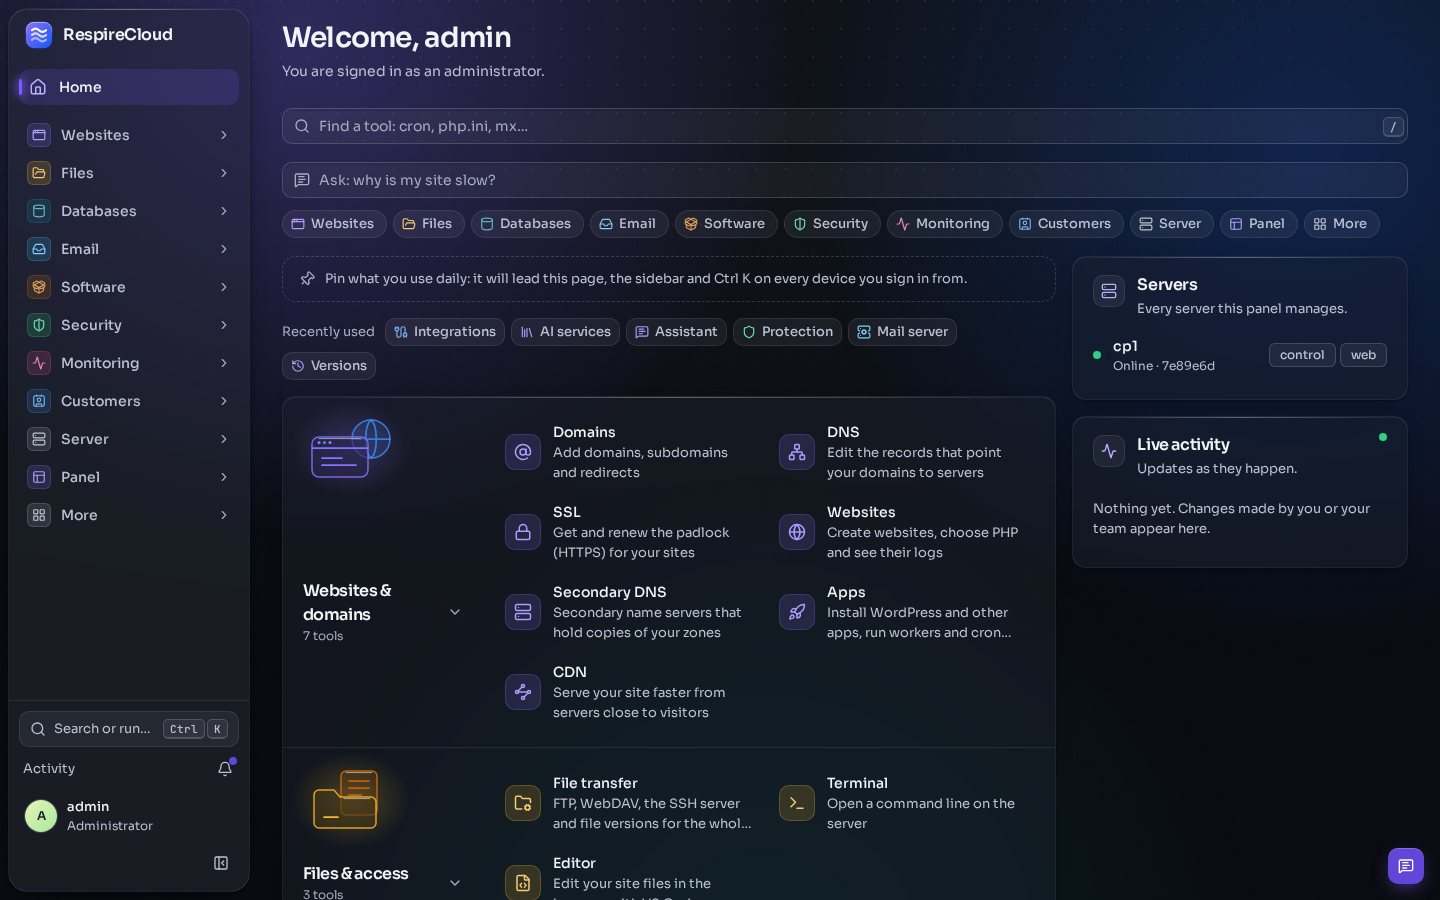Open the recently used Protection chip

coord(788,332)
